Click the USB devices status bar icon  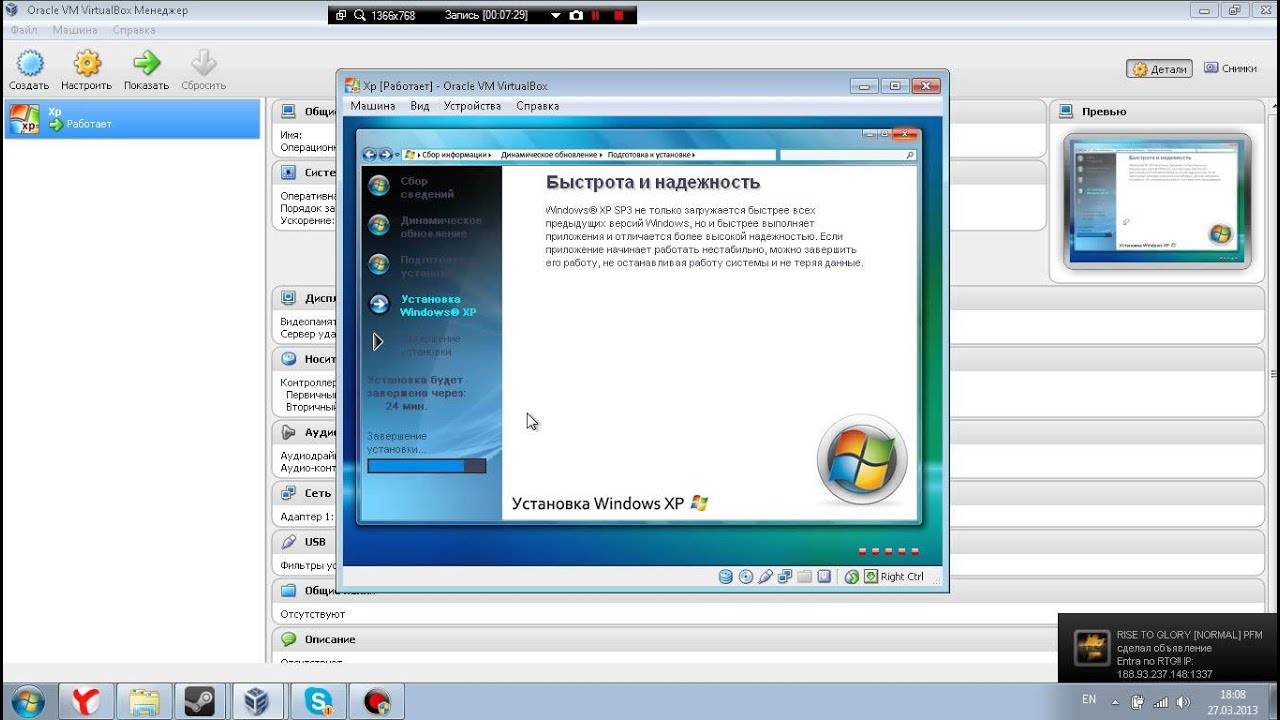(x=765, y=577)
